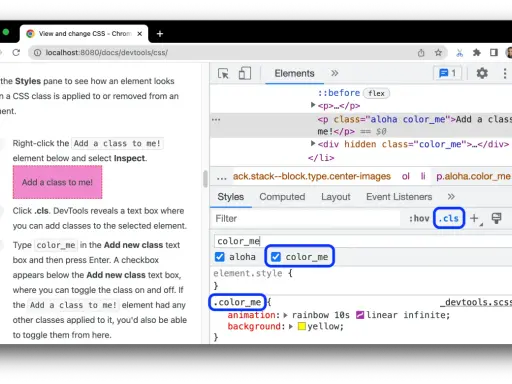512x384 pixels.
Task: Click the element.style rule header
Action: 253,273
